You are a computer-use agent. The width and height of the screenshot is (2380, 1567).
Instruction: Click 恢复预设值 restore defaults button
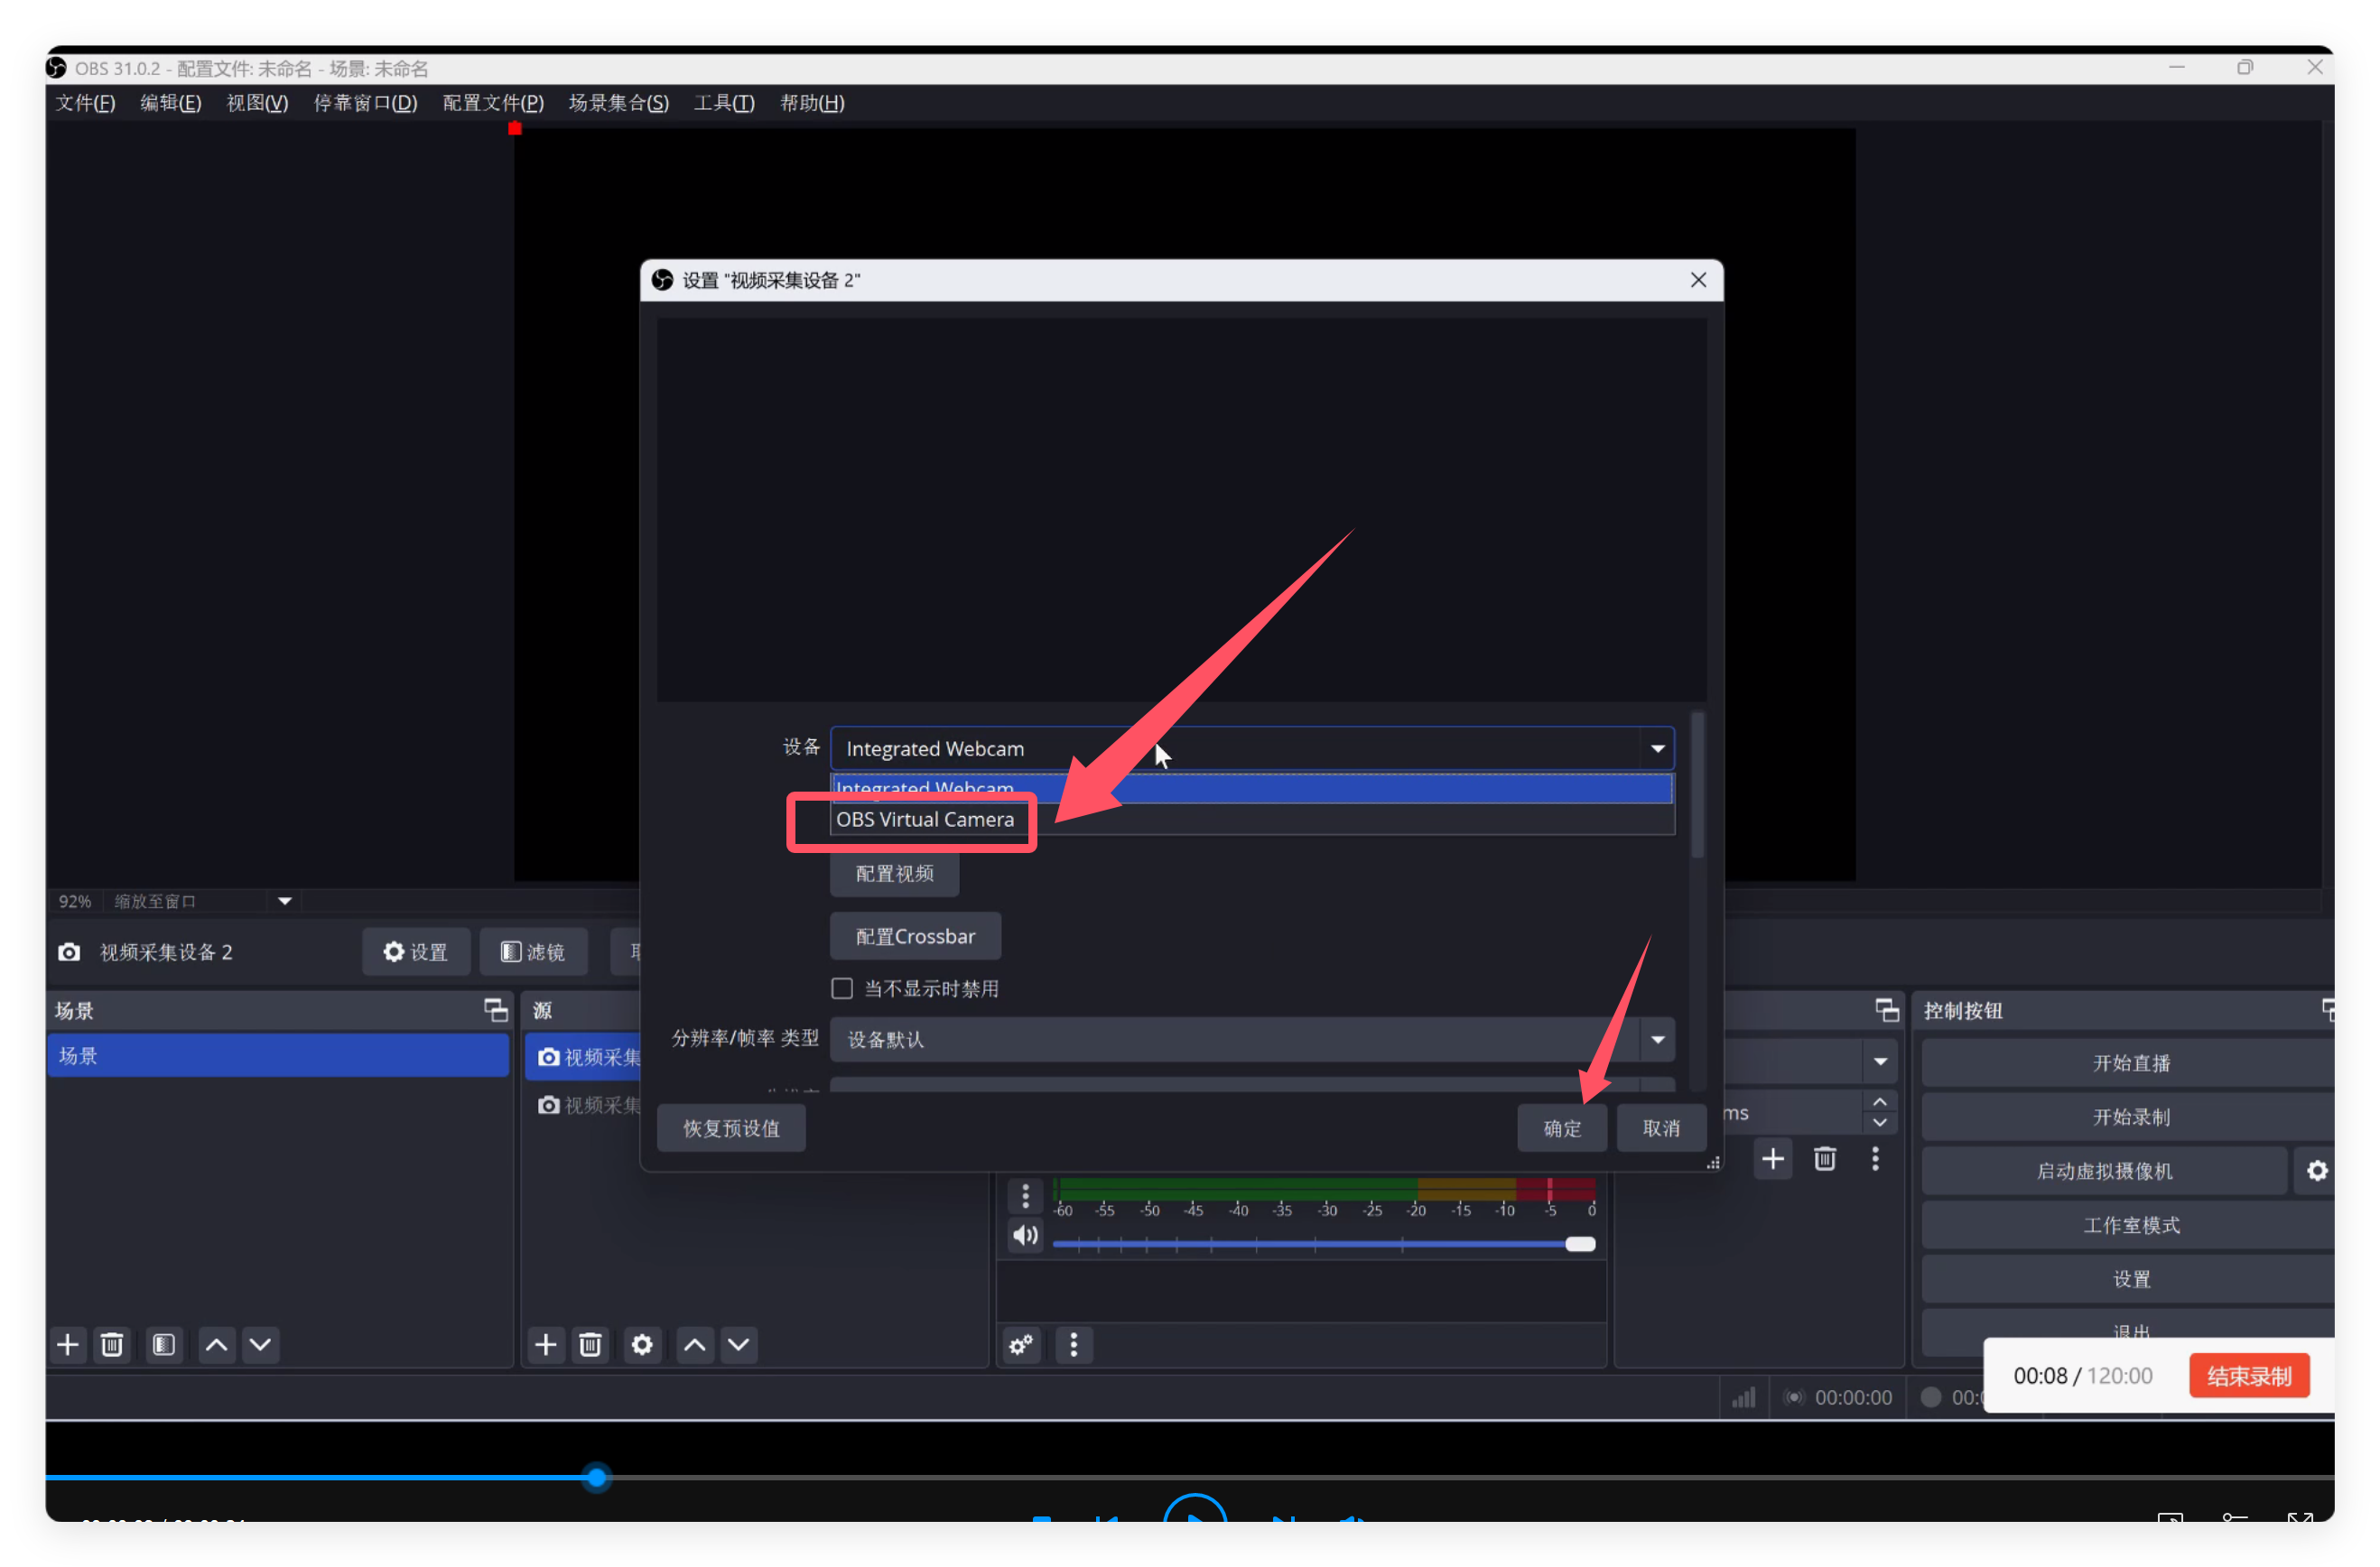[731, 1128]
